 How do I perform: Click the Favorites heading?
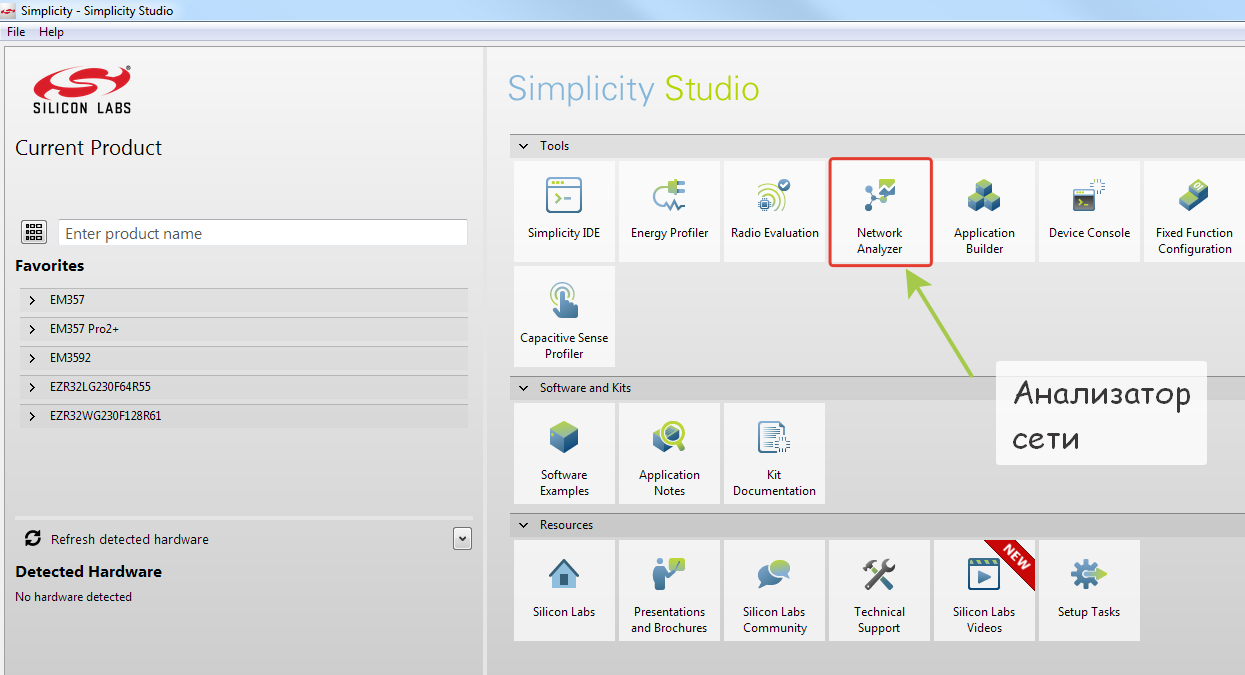click(50, 266)
